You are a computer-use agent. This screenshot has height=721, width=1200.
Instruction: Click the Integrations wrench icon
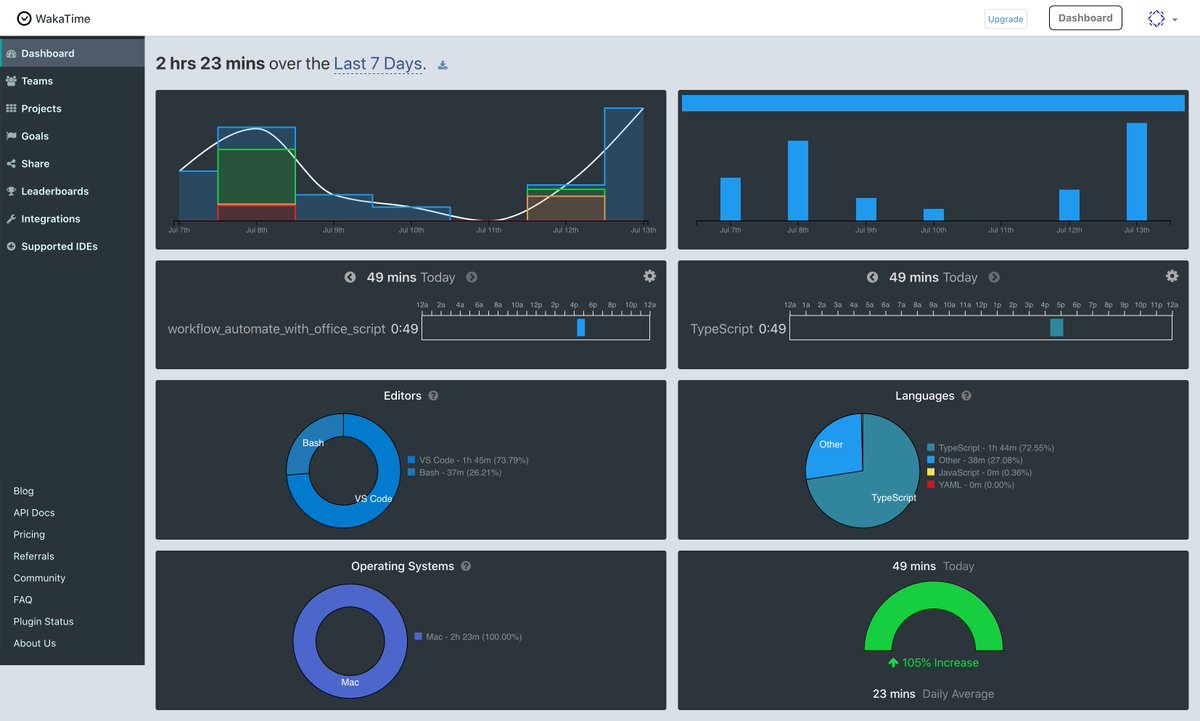click(x=11, y=218)
